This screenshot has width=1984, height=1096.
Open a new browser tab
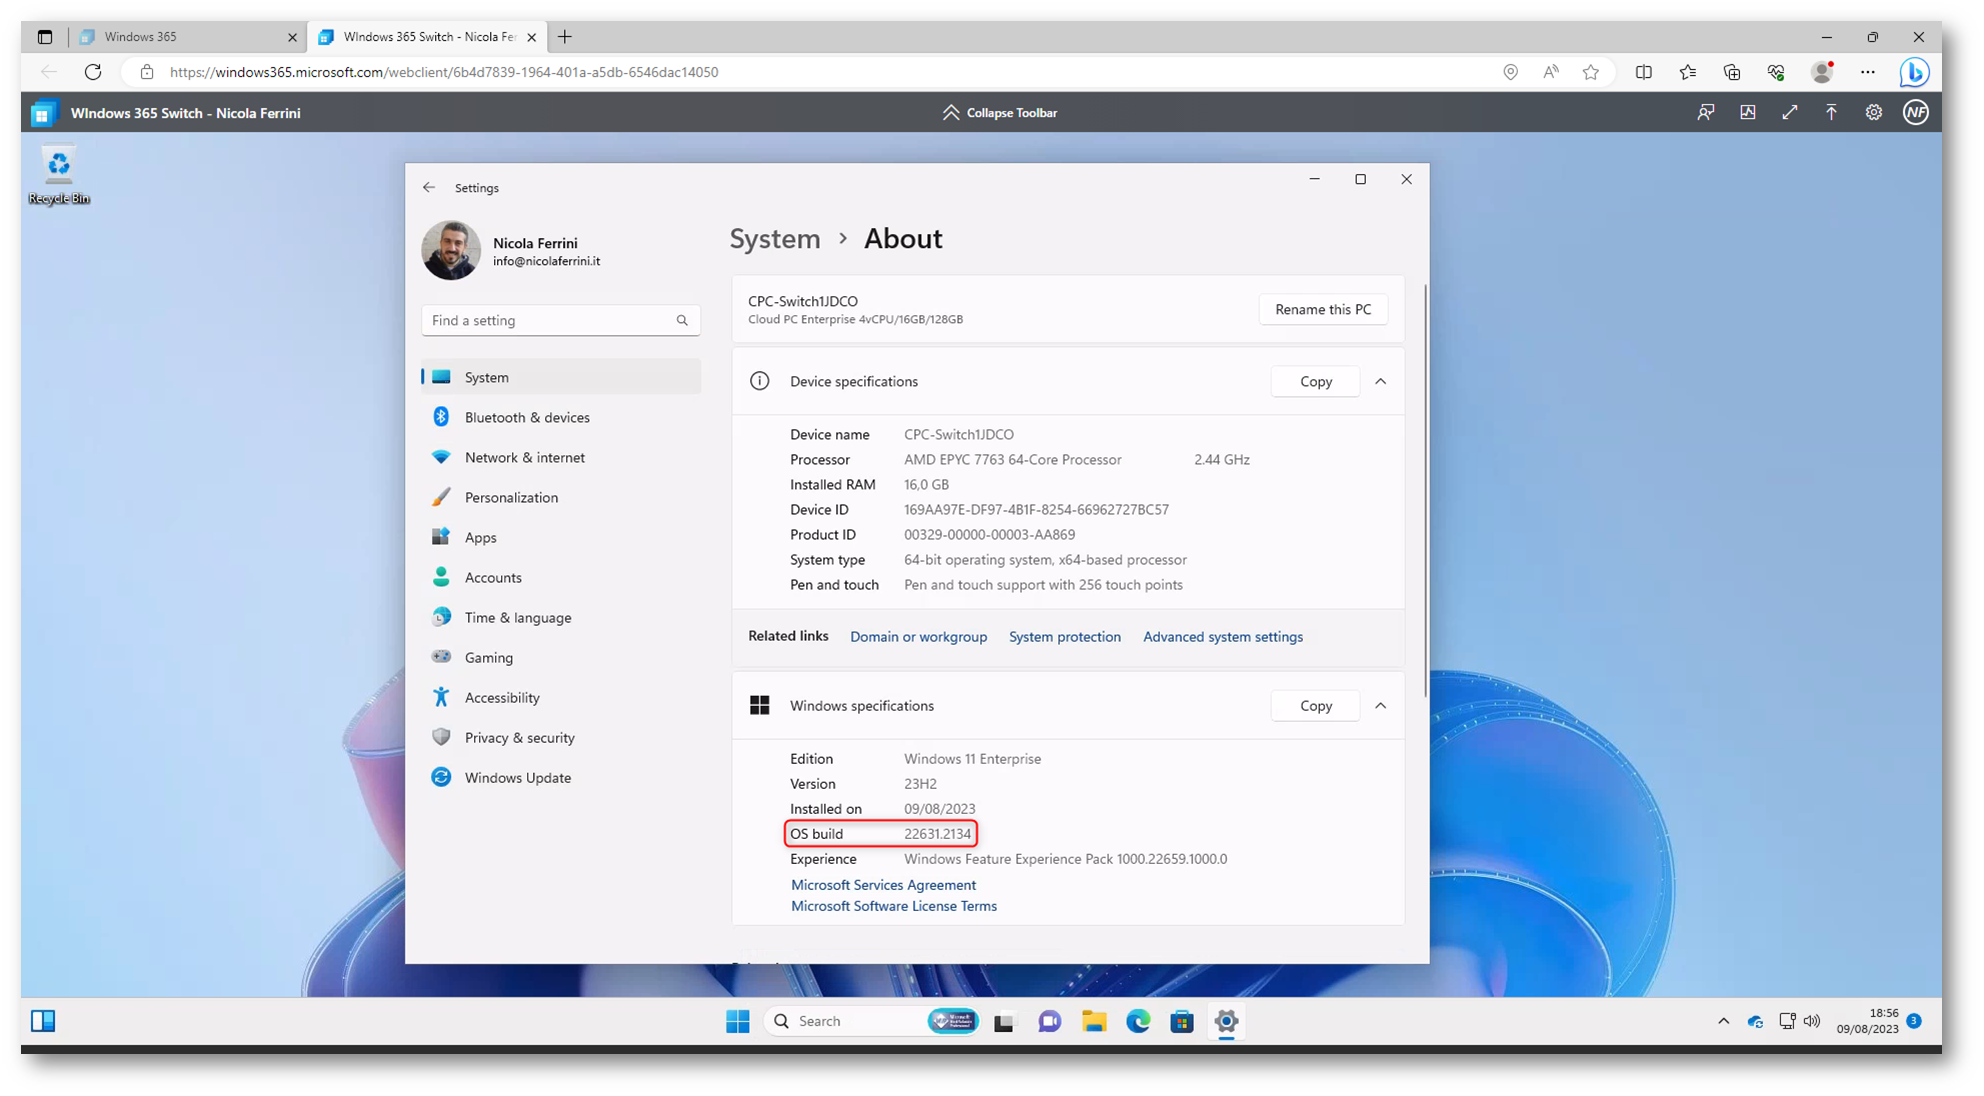pos(565,37)
